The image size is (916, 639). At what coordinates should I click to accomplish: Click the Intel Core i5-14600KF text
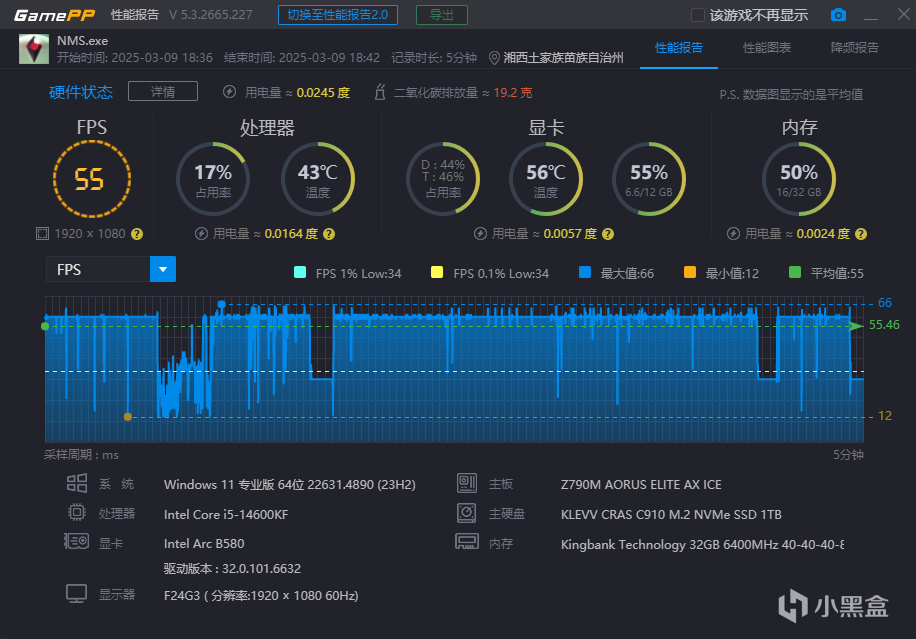[x=226, y=515]
